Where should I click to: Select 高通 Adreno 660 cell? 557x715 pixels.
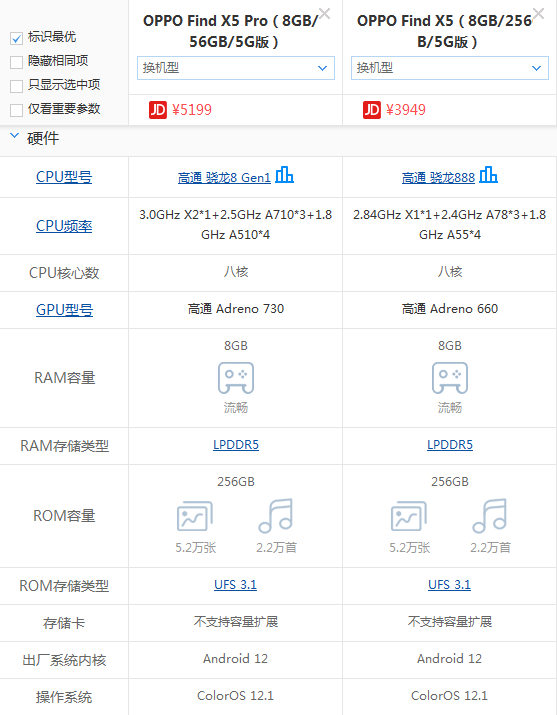(x=449, y=309)
